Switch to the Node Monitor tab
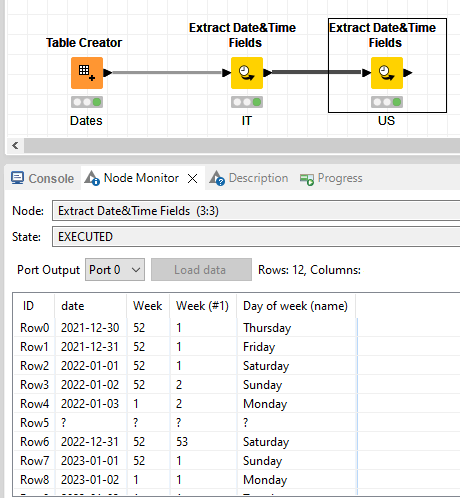Screen dimensions: 460x498 [x=141, y=178]
